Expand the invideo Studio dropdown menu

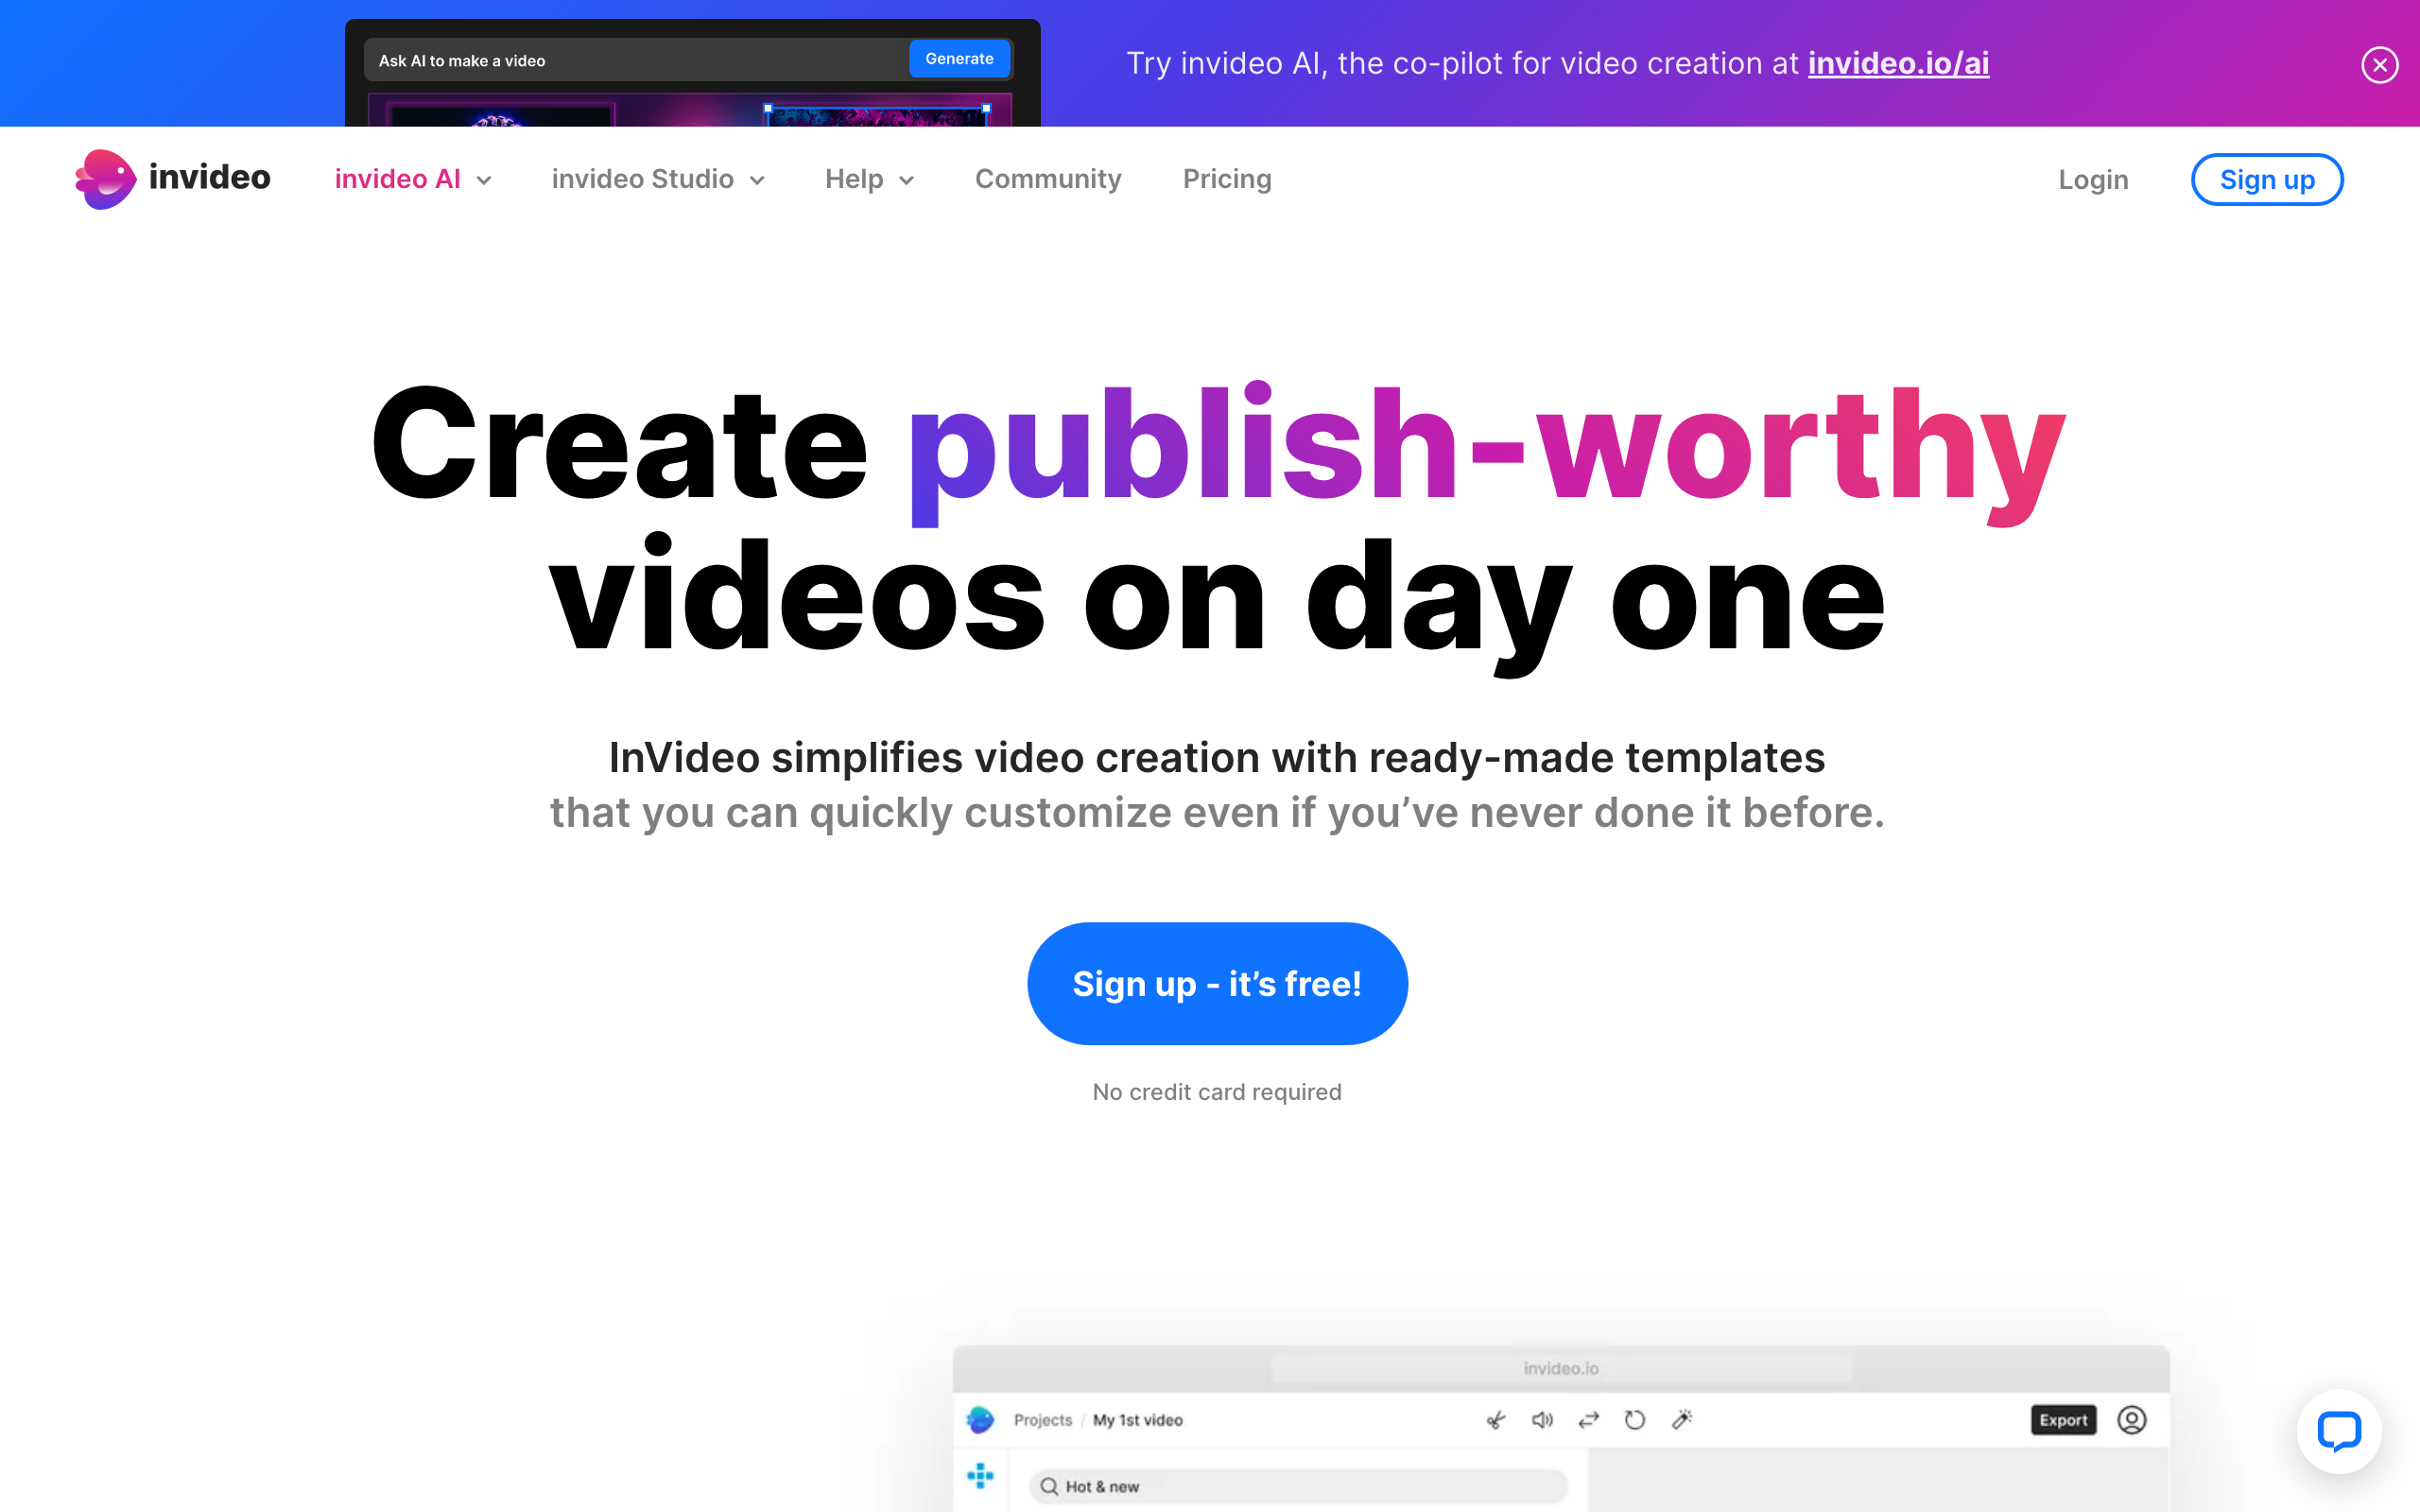tap(659, 180)
